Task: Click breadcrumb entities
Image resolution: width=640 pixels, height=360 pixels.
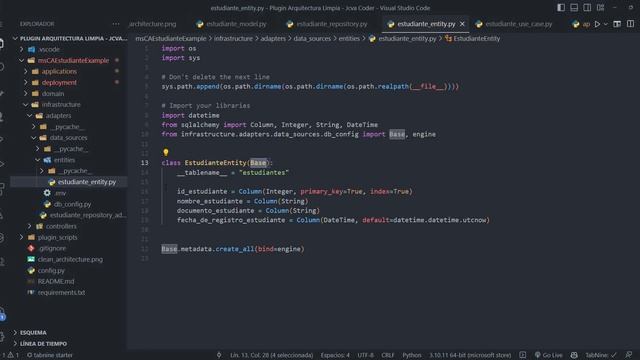Action: 349,38
